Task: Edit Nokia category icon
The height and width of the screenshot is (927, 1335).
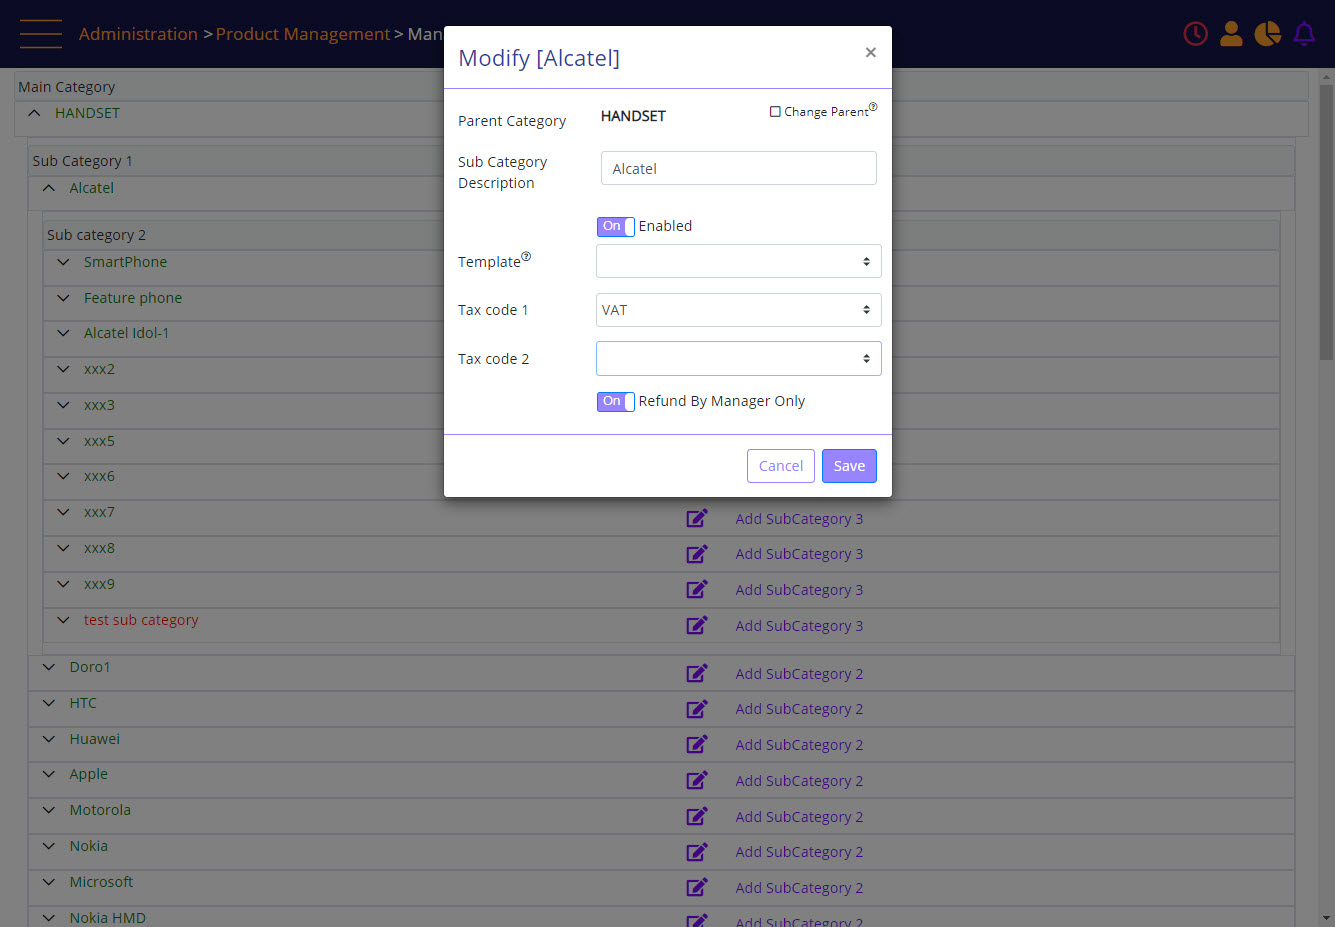Action: 697,852
